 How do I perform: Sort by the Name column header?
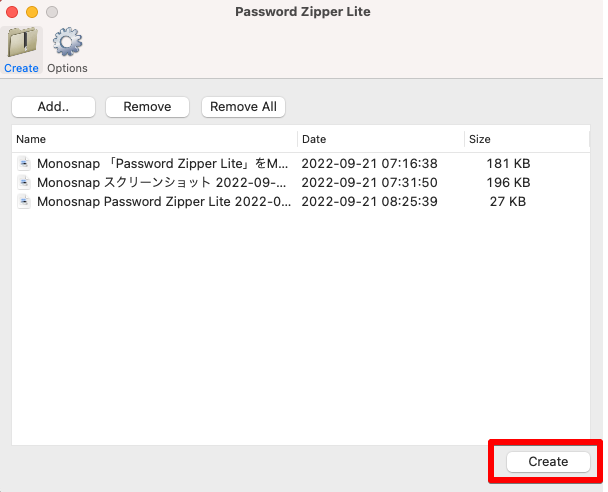click(155, 139)
